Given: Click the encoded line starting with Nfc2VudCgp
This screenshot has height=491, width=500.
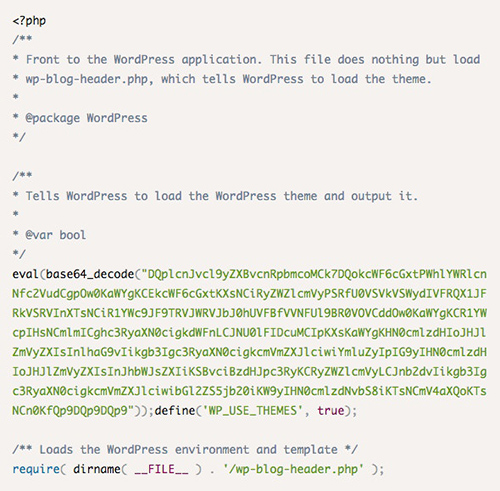Looking at the screenshot, I should [x=249, y=294].
